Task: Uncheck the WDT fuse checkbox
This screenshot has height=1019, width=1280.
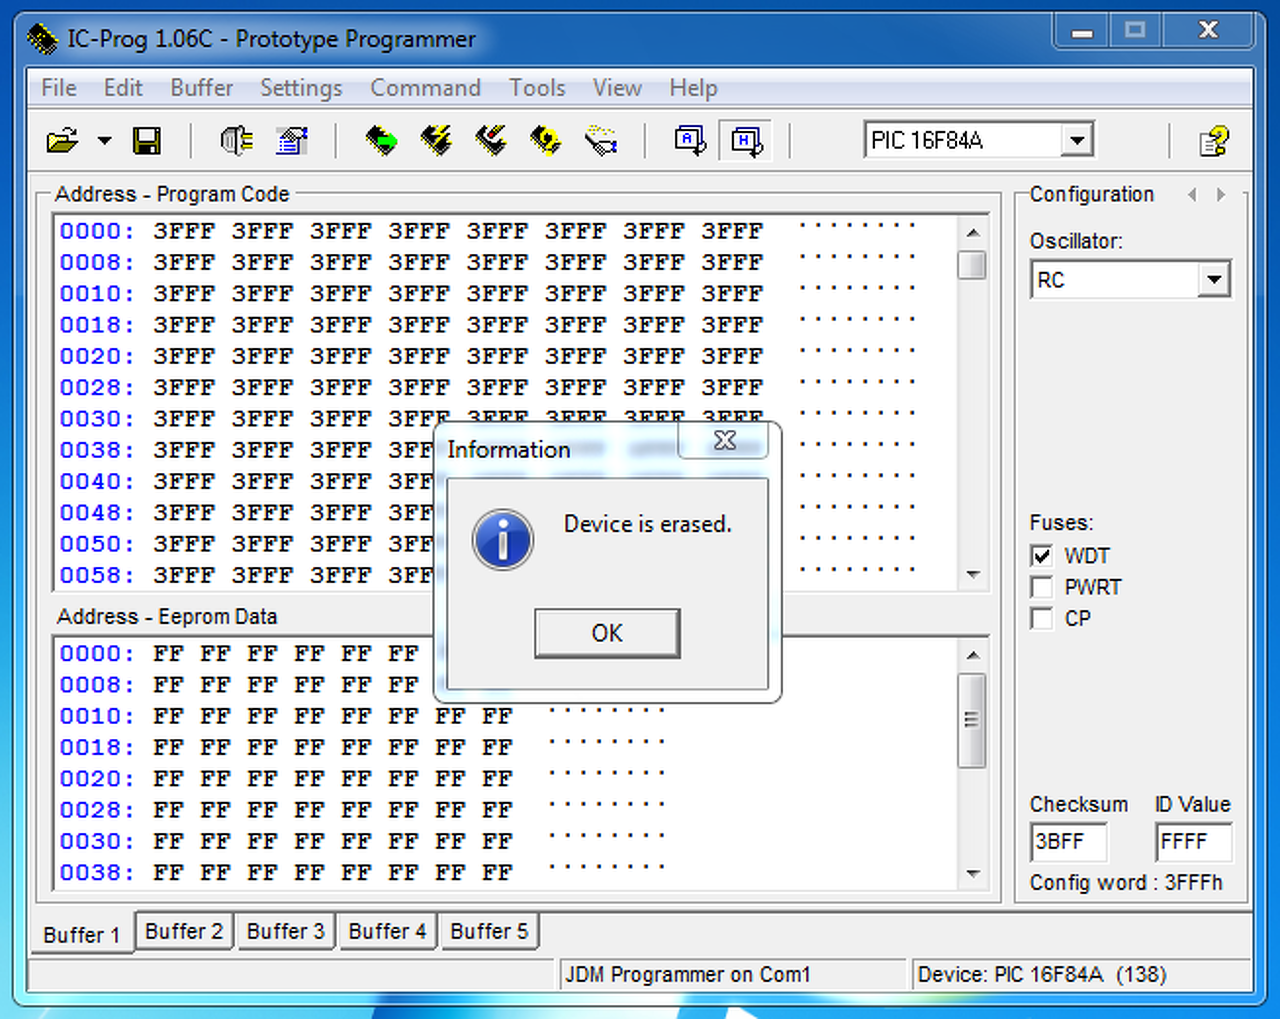Action: (x=1042, y=556)
